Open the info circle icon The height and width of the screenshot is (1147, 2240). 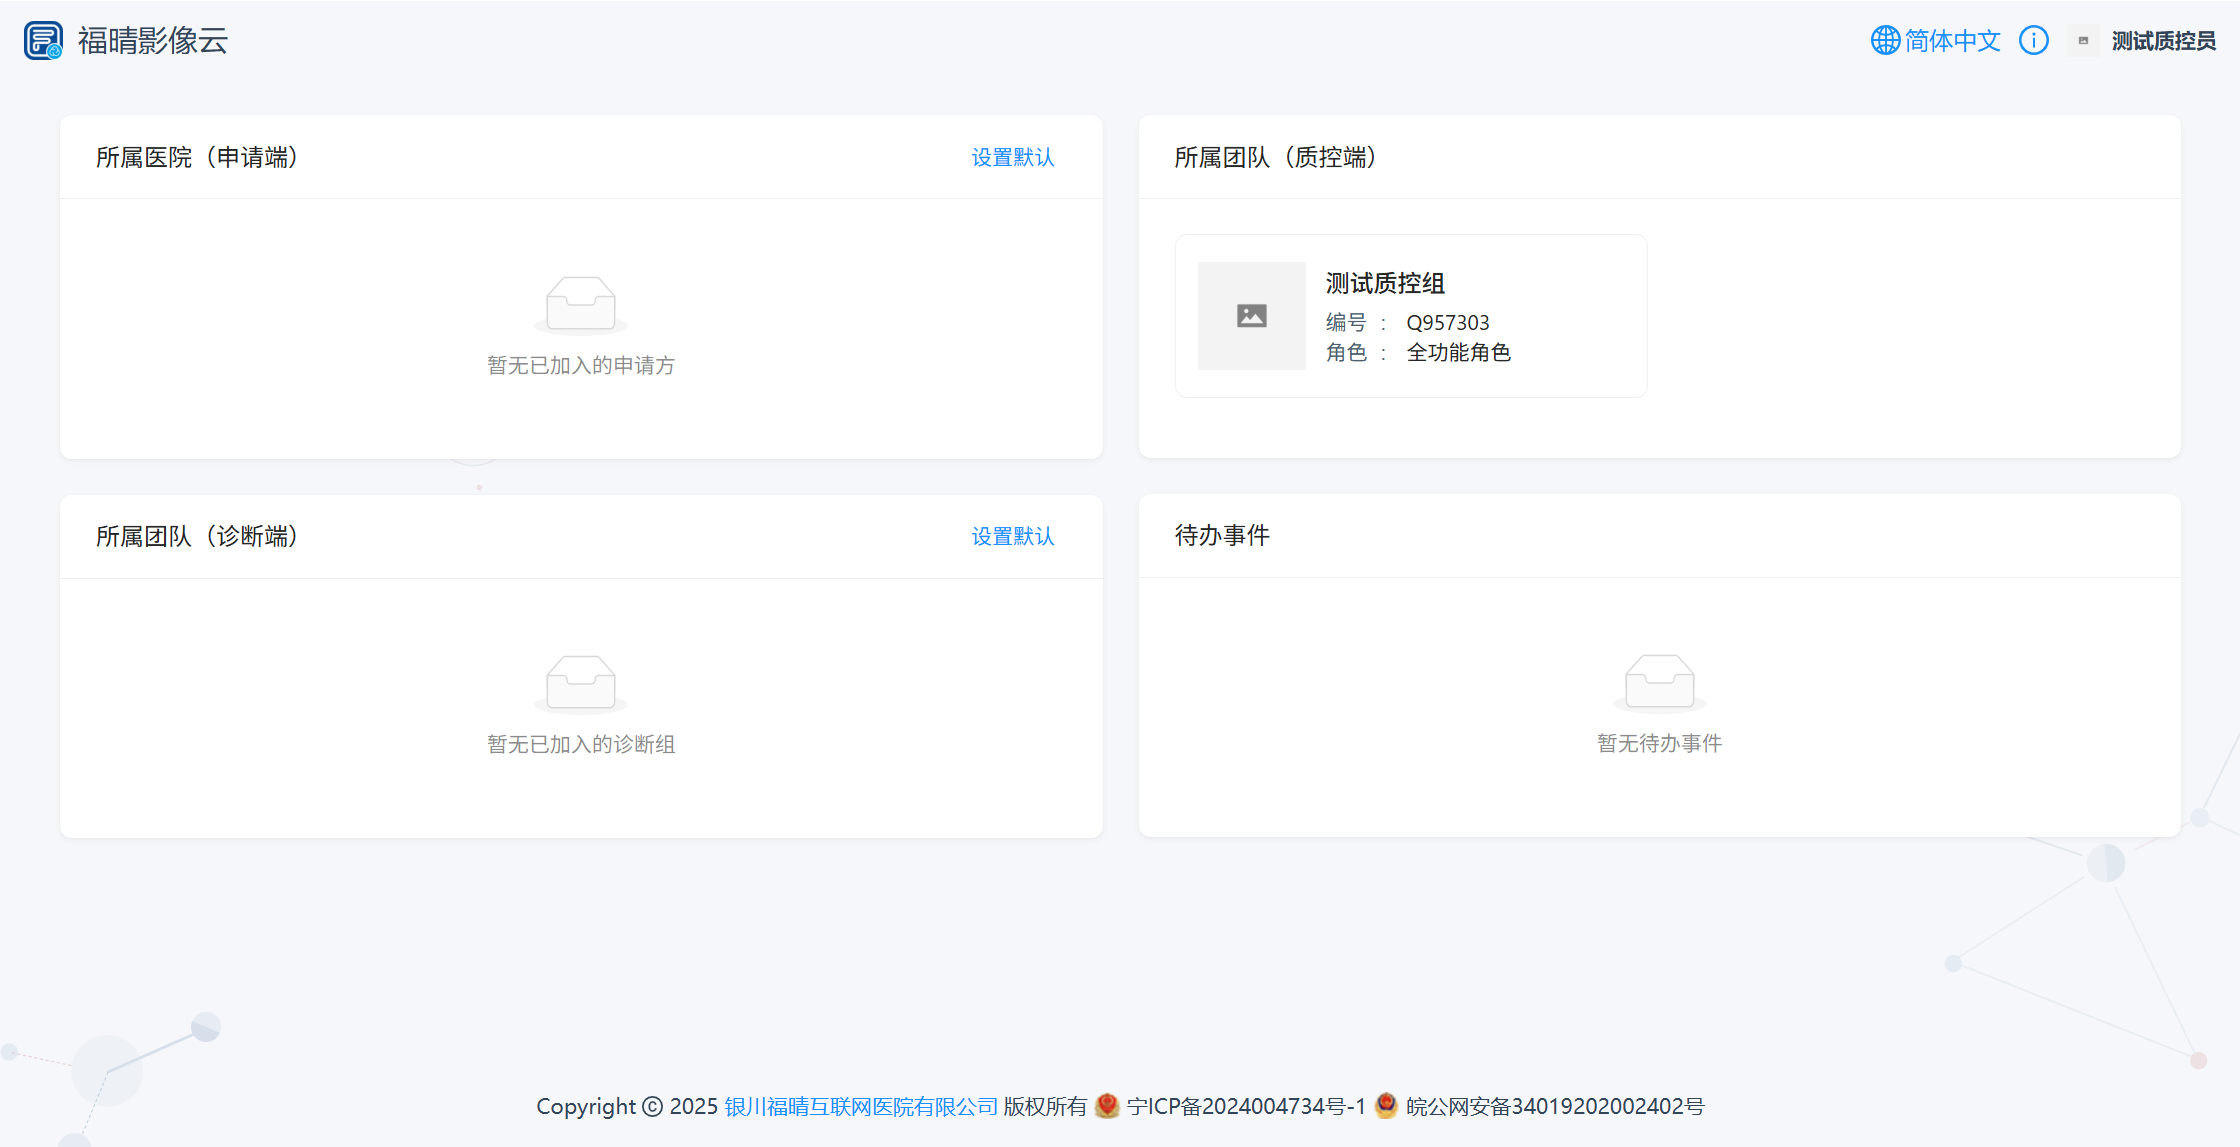2033,41
